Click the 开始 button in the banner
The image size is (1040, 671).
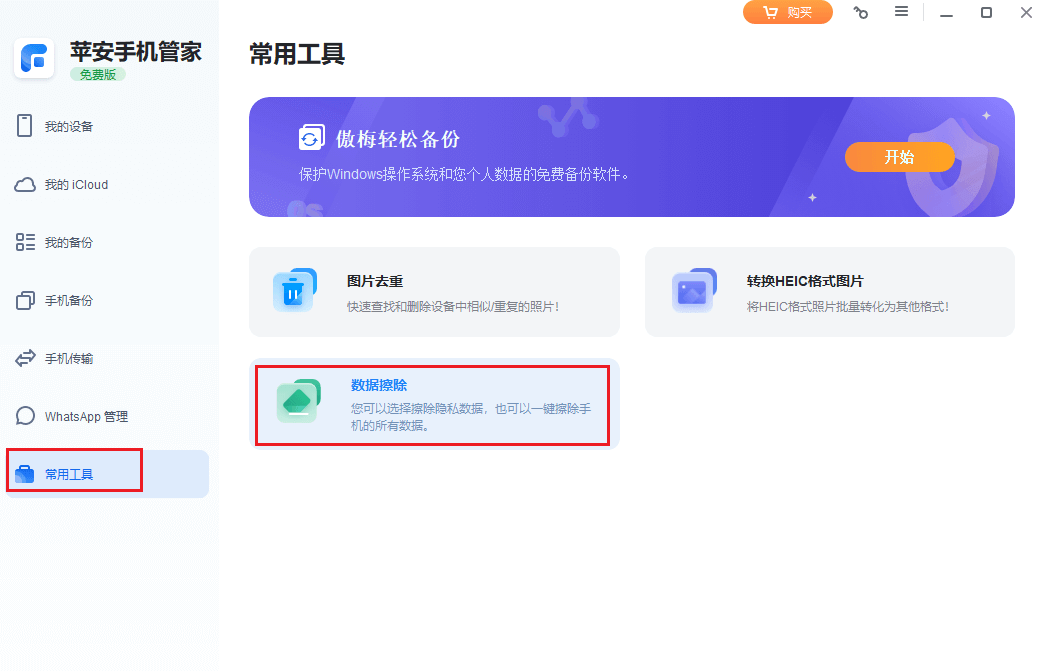pos(899,157)
